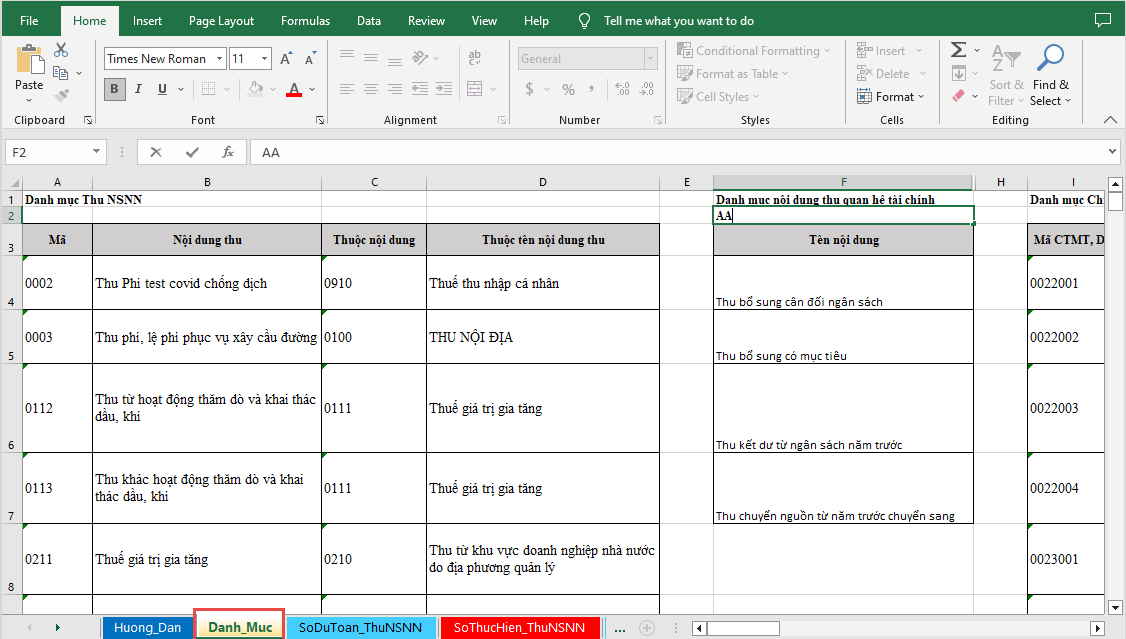Expand the font name dropdown
Image resolution: width=1126 pixels, height=639 pixels.
click(x=217, y=59)
